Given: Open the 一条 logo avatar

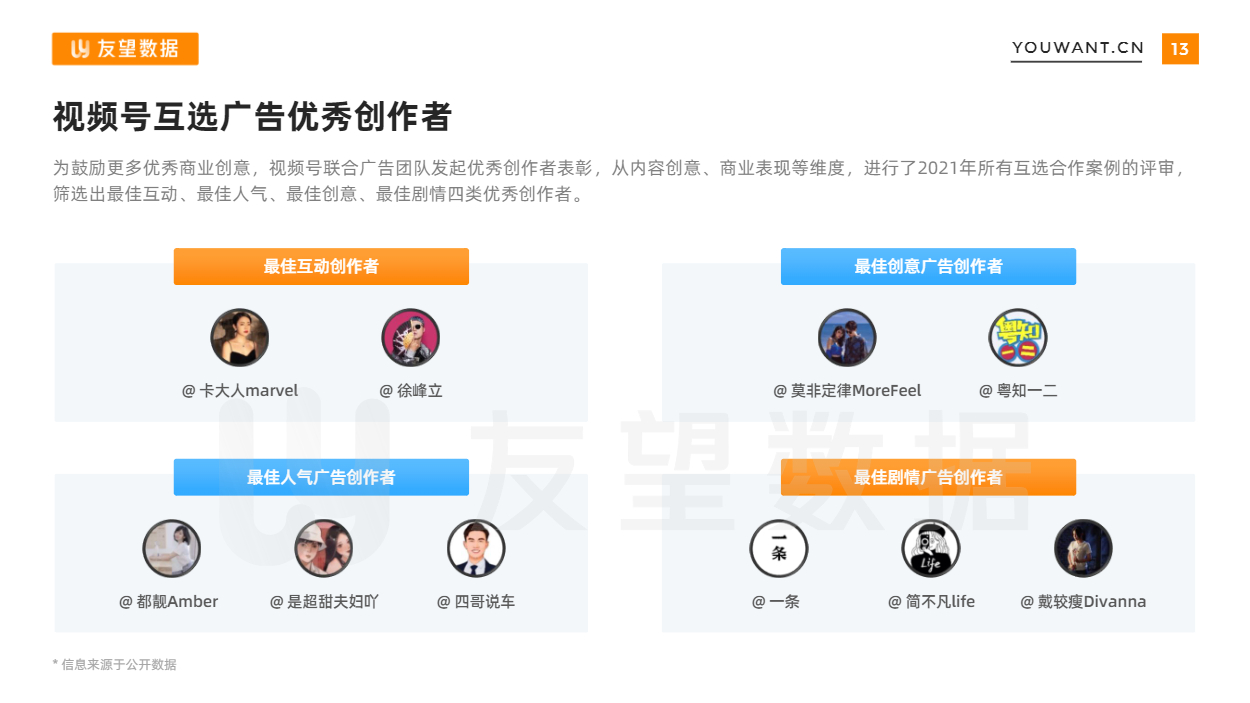Looking at the screenshot, I should point(779,548).
